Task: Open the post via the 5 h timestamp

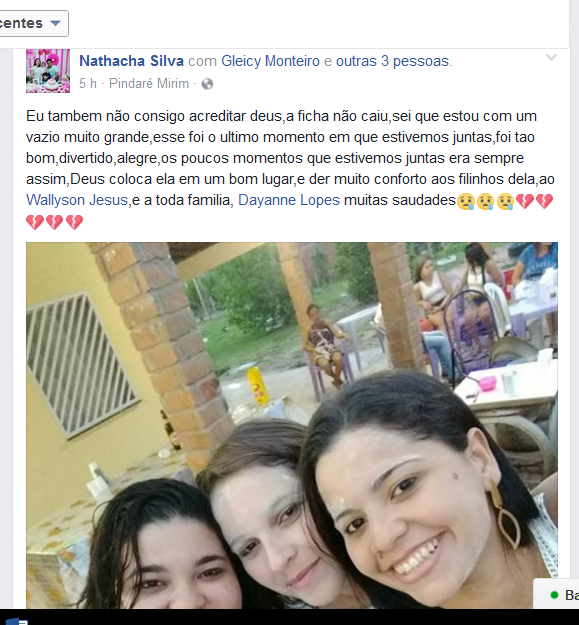Action: pos(88,84)
